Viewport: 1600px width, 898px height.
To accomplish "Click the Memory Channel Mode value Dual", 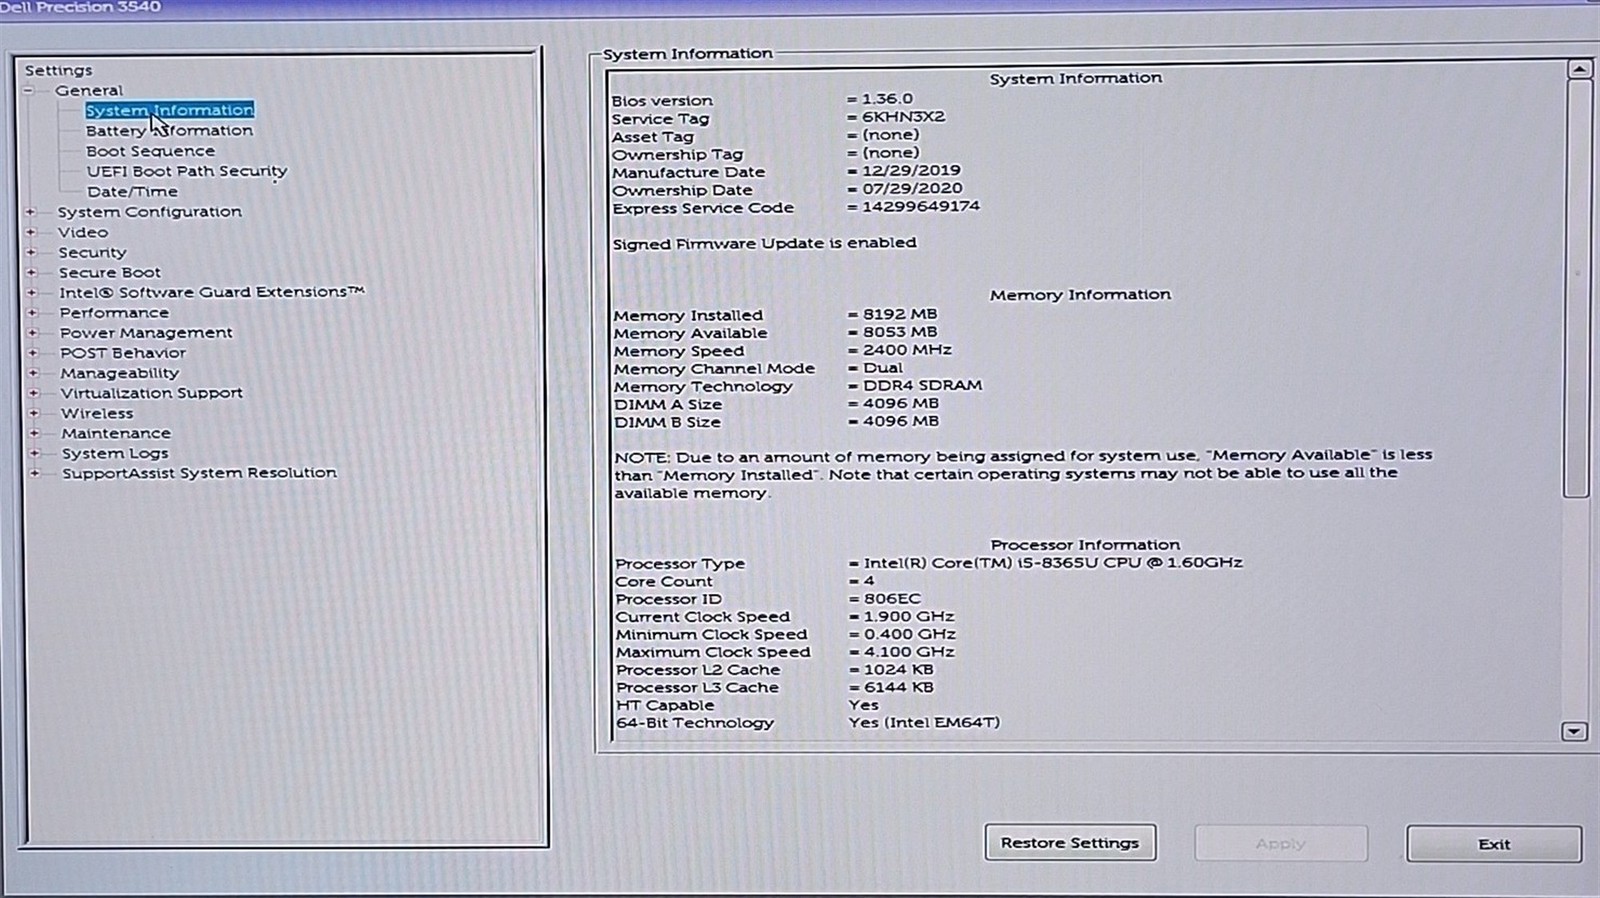I will click(882, 368).
